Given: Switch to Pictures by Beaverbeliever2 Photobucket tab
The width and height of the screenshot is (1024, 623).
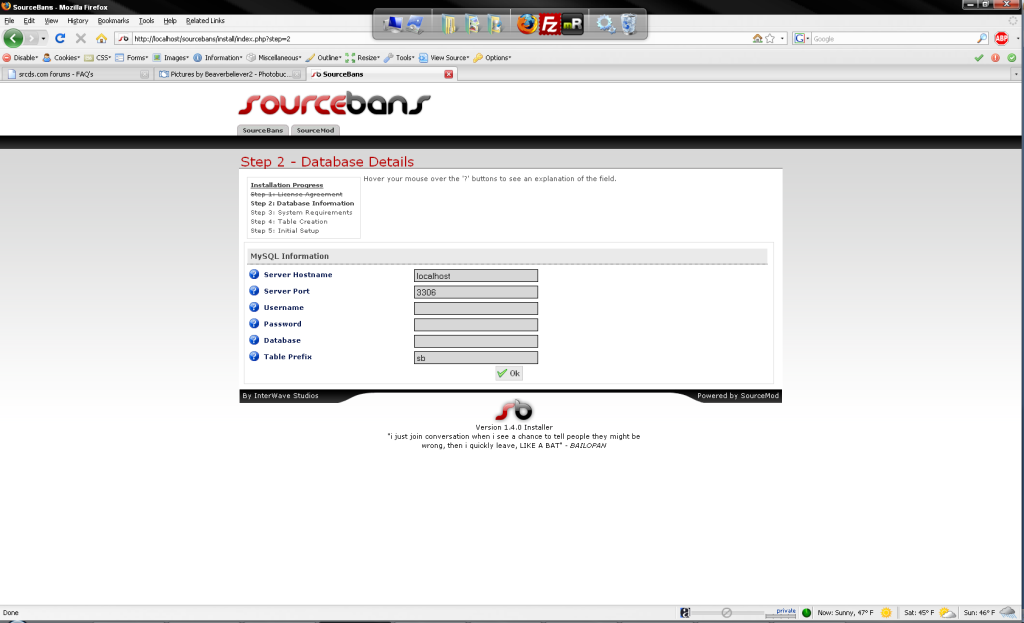Looking at the screenshot, I should pyautogui.click(x=230, y=74).
